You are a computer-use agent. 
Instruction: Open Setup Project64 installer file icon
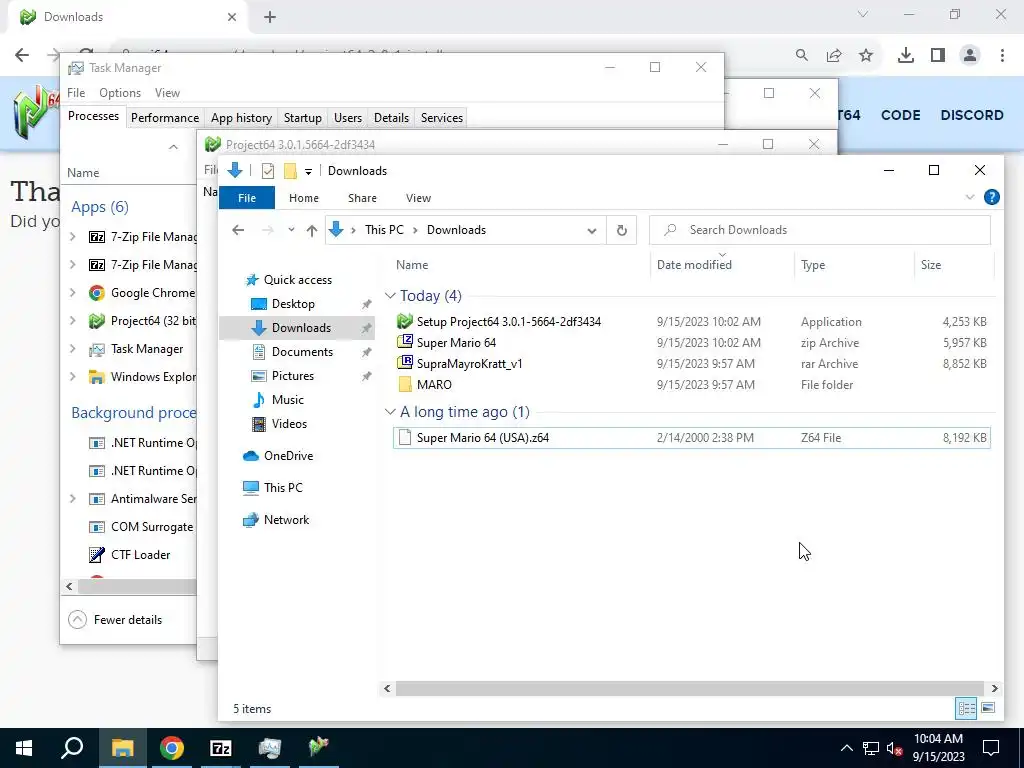click(x=405, y=321)
